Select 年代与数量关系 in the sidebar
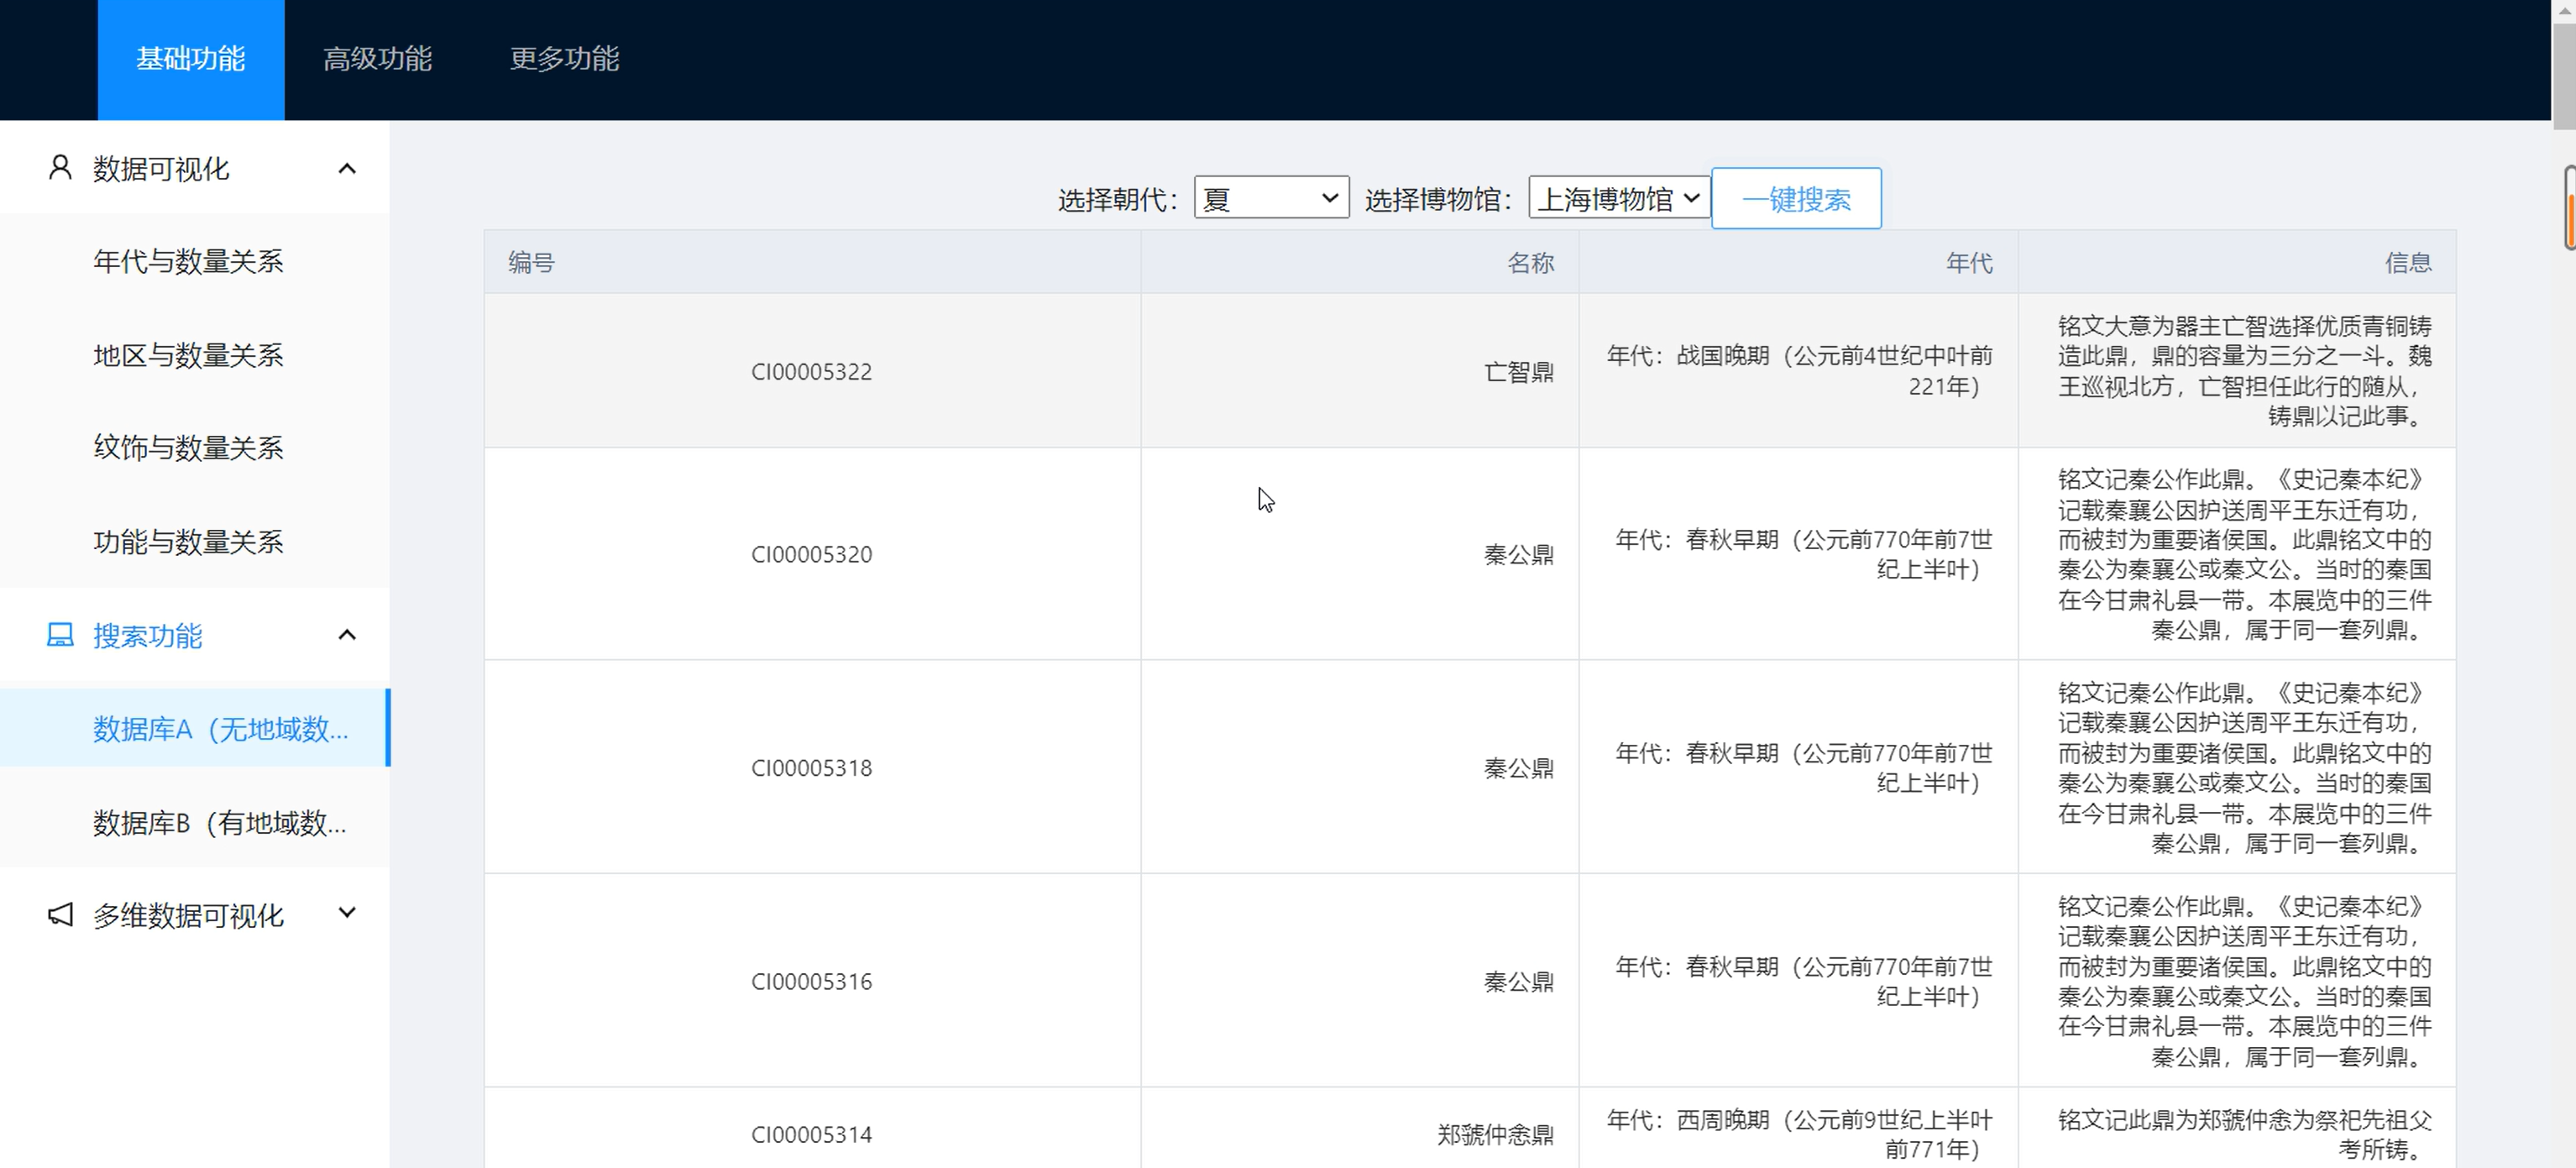 (187, 261)
